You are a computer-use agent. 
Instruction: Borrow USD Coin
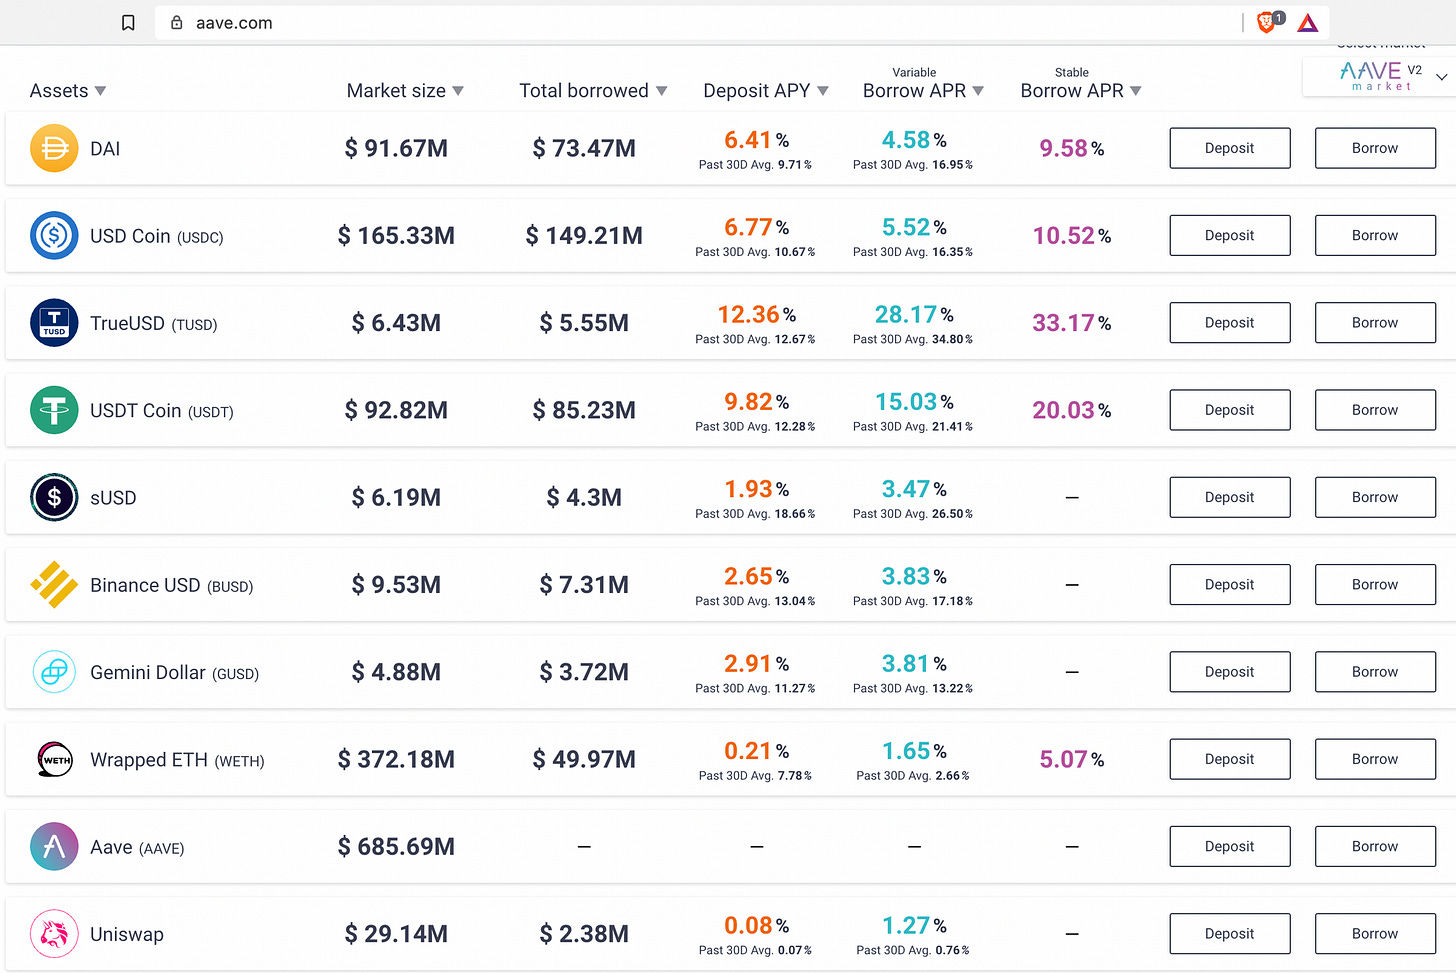coord(1375,236)
